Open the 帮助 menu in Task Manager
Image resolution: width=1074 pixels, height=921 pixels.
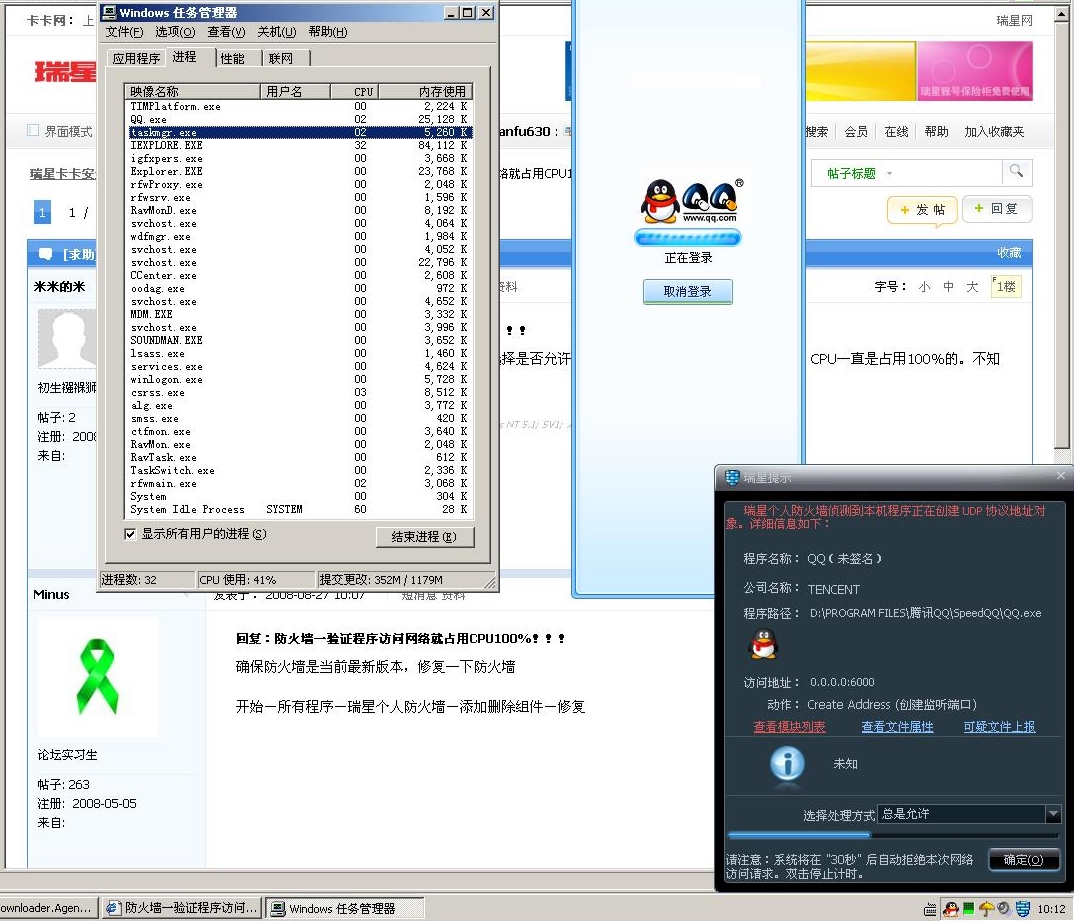[x=327, y=31]
